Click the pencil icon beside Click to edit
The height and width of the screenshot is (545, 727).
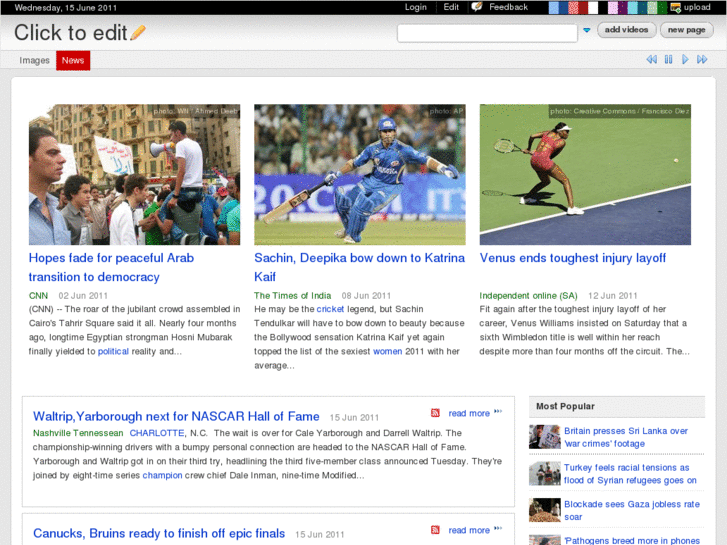pos(138,32)
